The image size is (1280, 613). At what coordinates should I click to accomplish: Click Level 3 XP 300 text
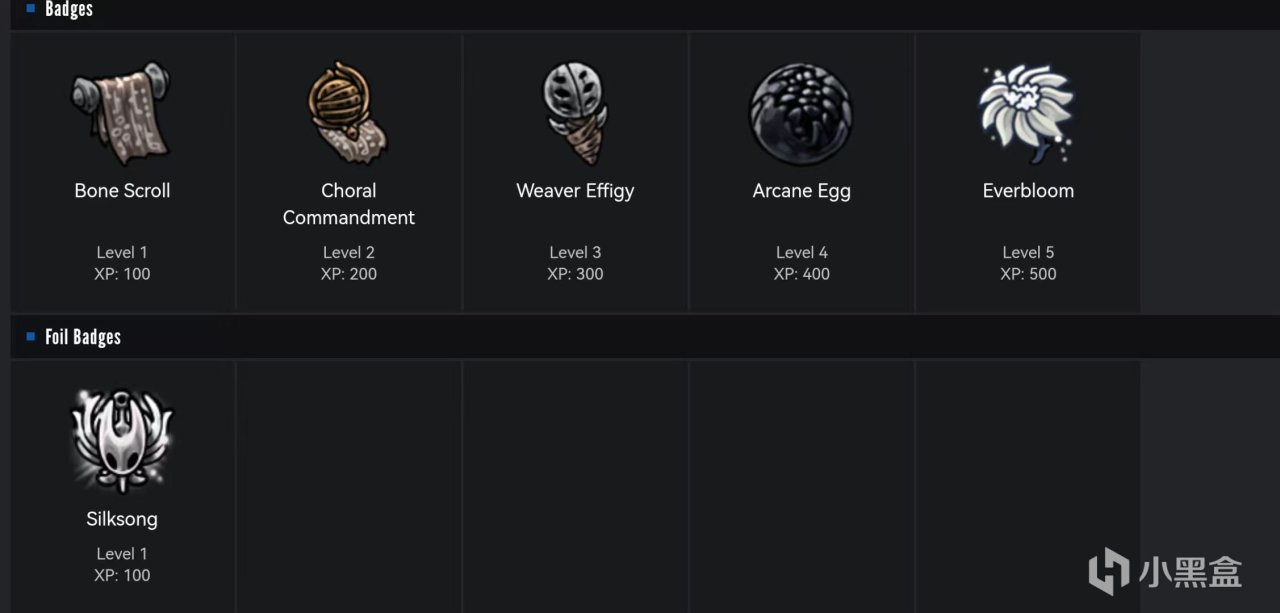click(575, 263)
